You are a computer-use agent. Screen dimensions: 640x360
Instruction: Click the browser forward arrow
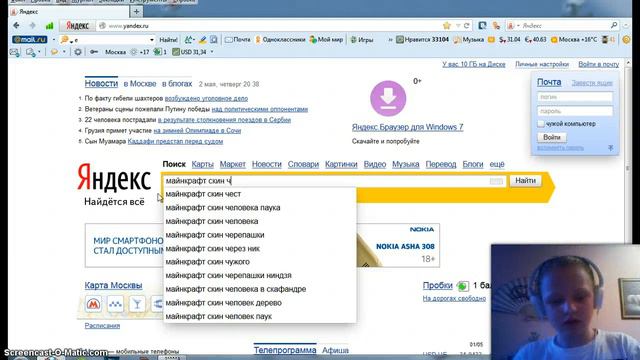(33, 25)
